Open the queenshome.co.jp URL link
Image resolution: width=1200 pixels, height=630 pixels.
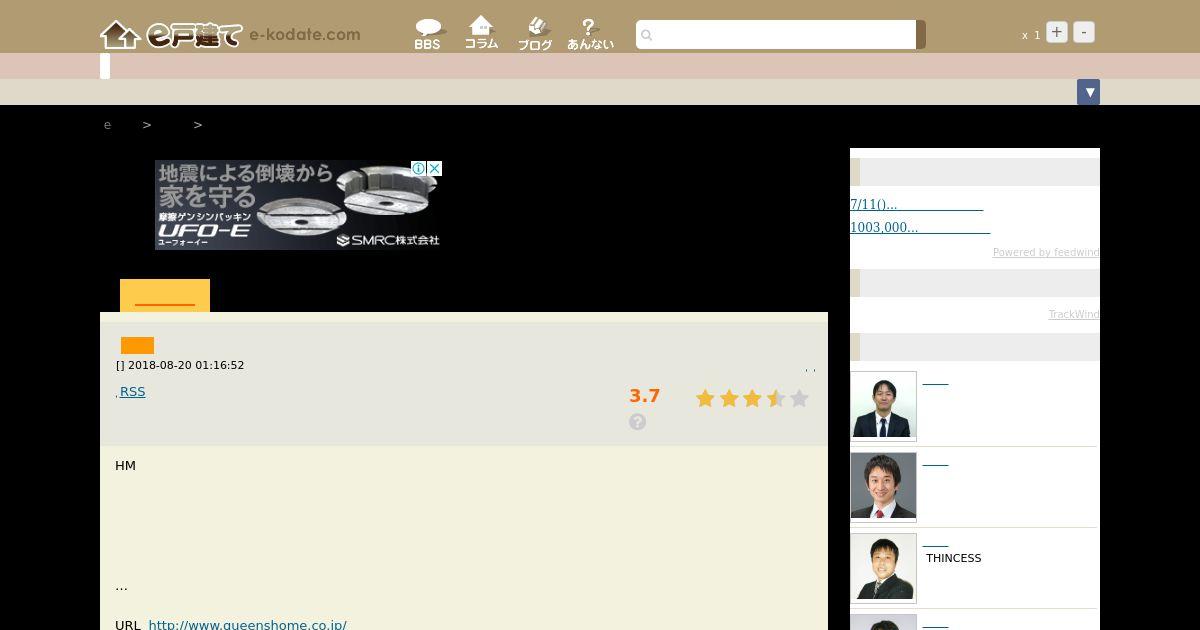[x=248, y=625]
